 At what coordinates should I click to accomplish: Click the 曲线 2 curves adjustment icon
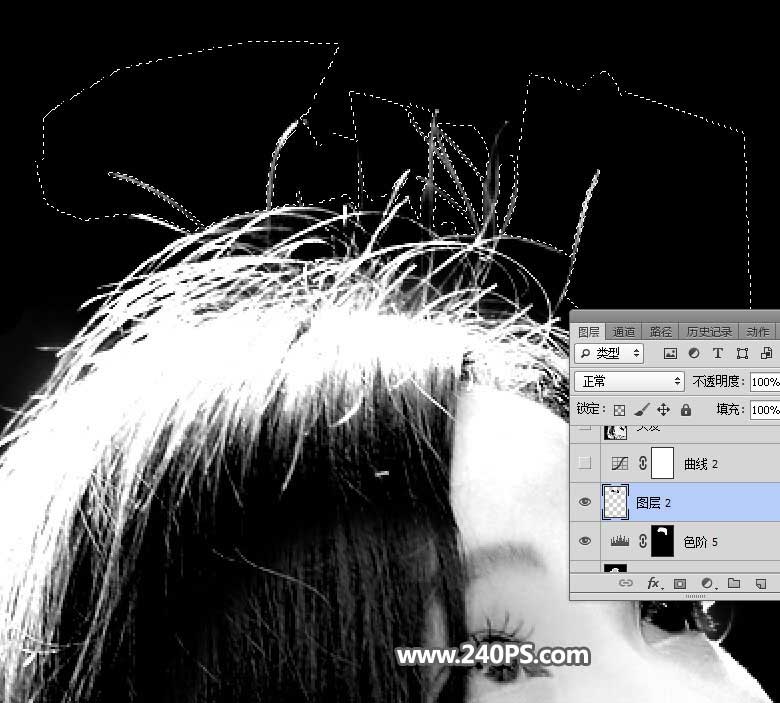click(x=619, y=464)
